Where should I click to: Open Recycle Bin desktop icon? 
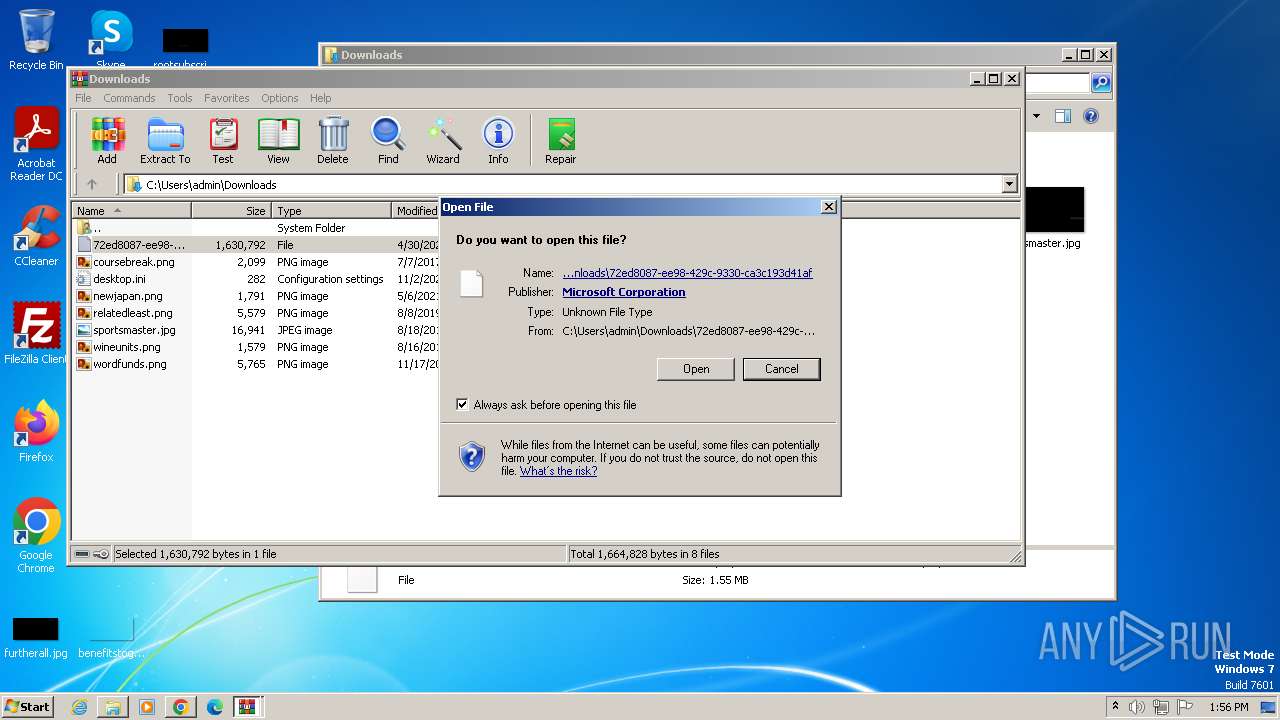36,40
